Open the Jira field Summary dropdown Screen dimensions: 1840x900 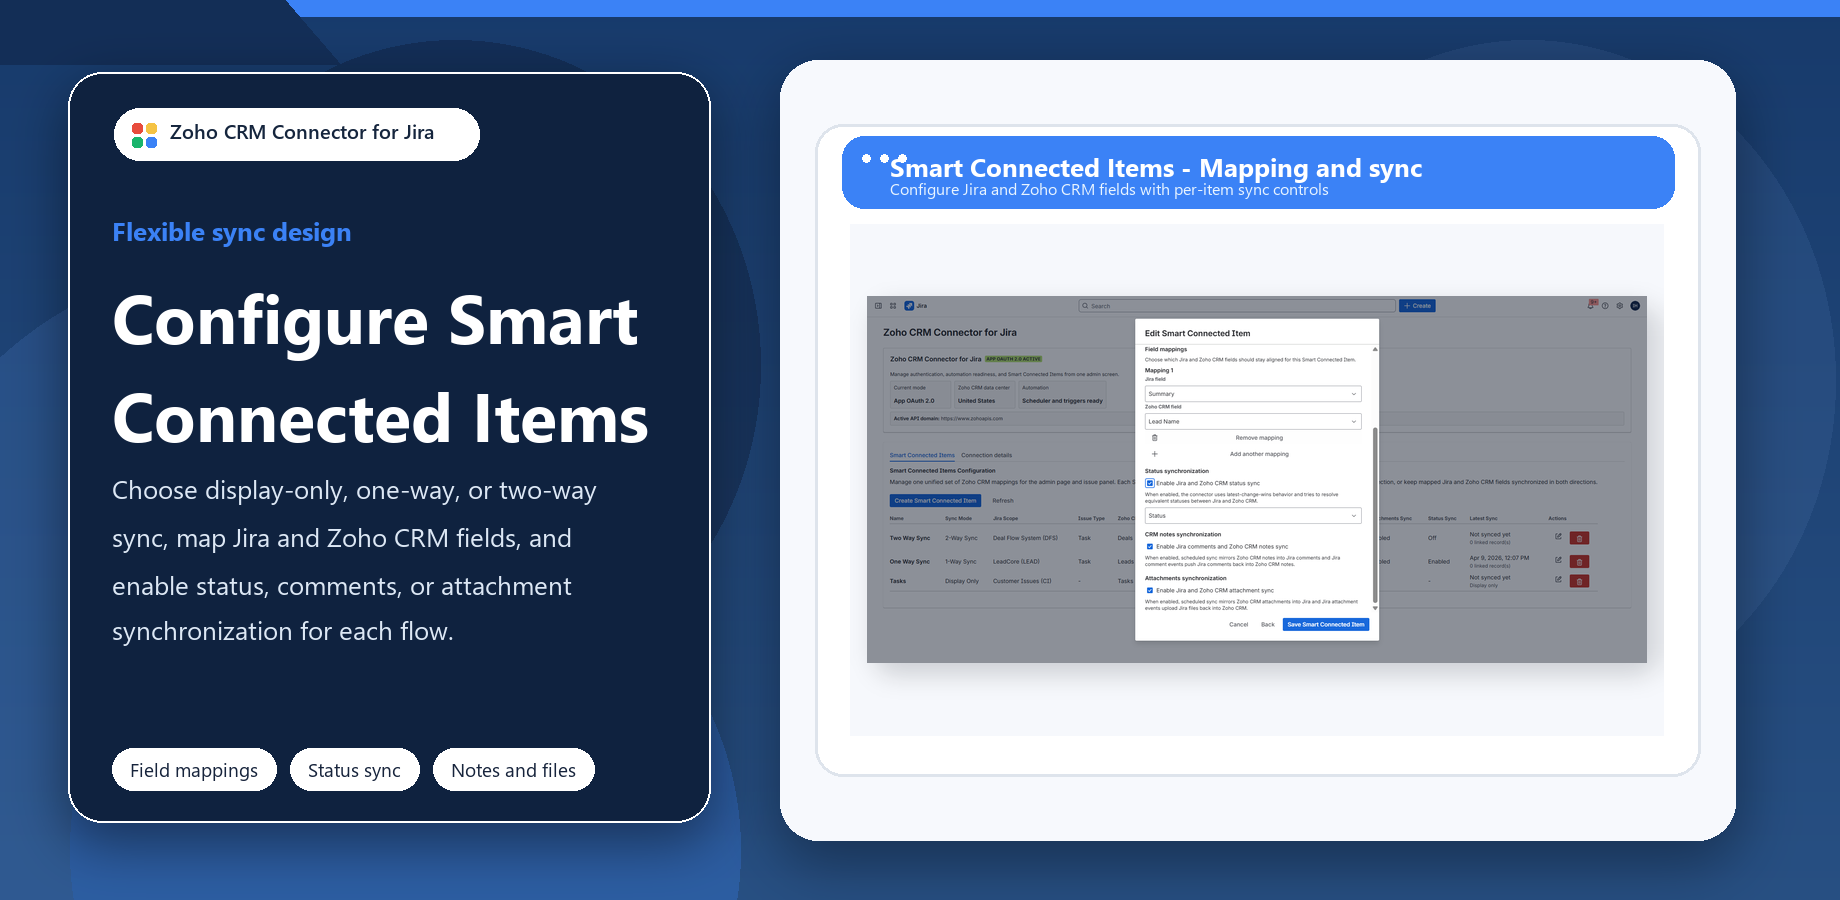click(1253, 393)
